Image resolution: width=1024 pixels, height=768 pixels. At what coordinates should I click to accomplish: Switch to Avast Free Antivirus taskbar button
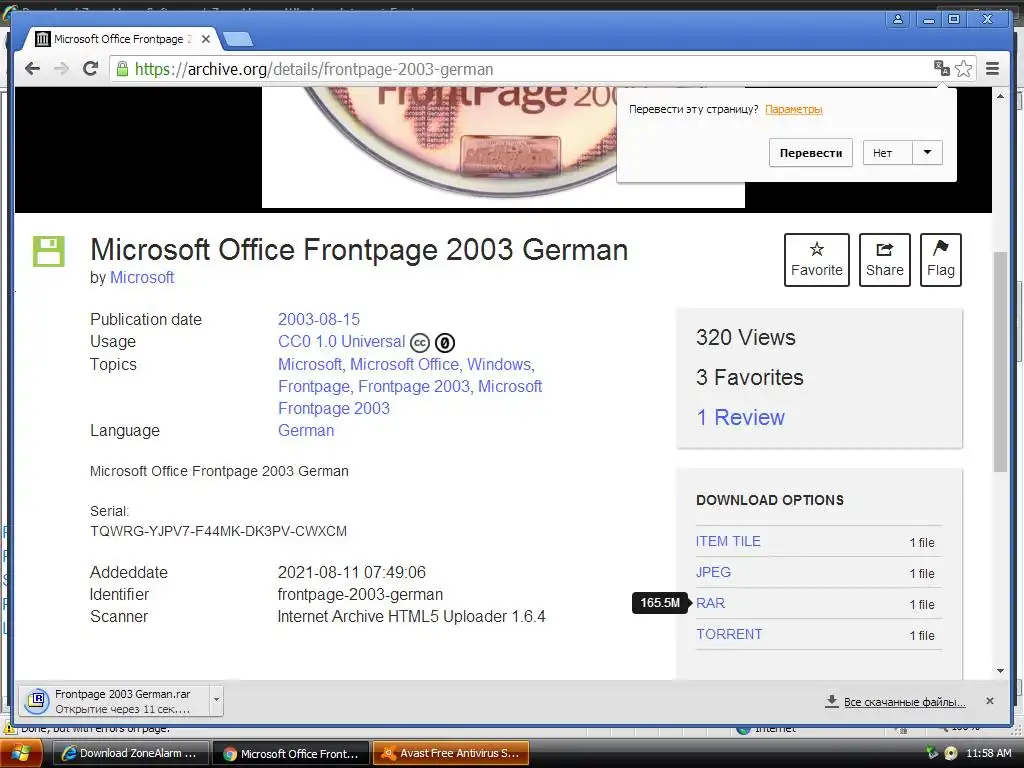tap(451, 754)
